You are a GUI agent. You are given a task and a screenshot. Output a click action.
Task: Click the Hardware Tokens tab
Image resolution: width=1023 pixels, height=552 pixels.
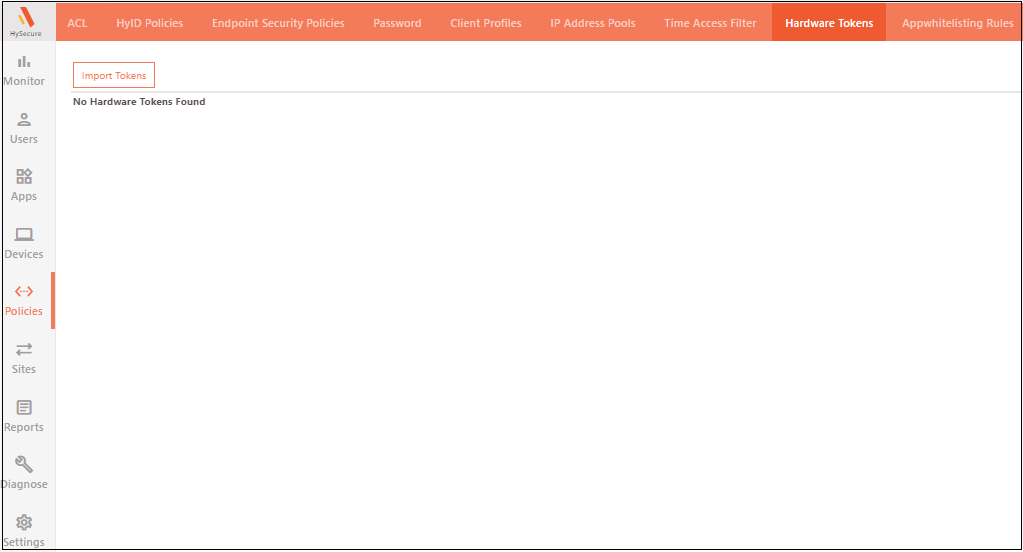[829, 23]
